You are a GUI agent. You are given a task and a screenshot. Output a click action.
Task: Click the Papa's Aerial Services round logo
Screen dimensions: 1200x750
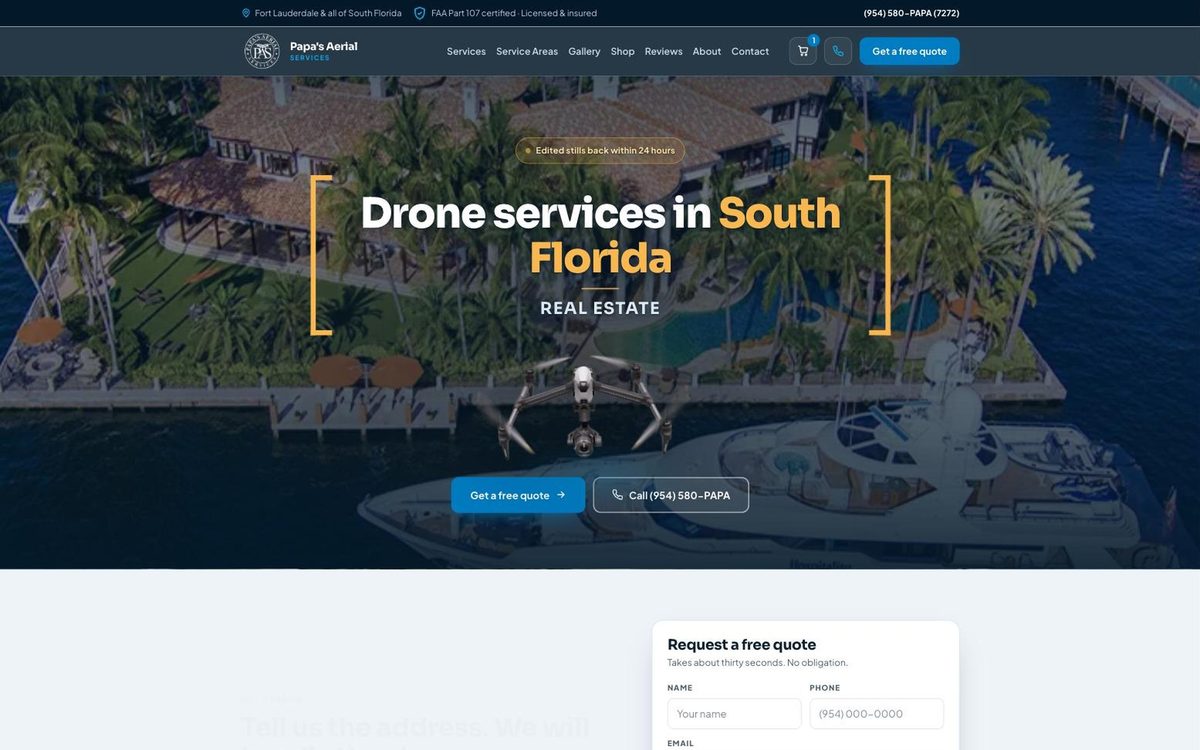[262, 51]
